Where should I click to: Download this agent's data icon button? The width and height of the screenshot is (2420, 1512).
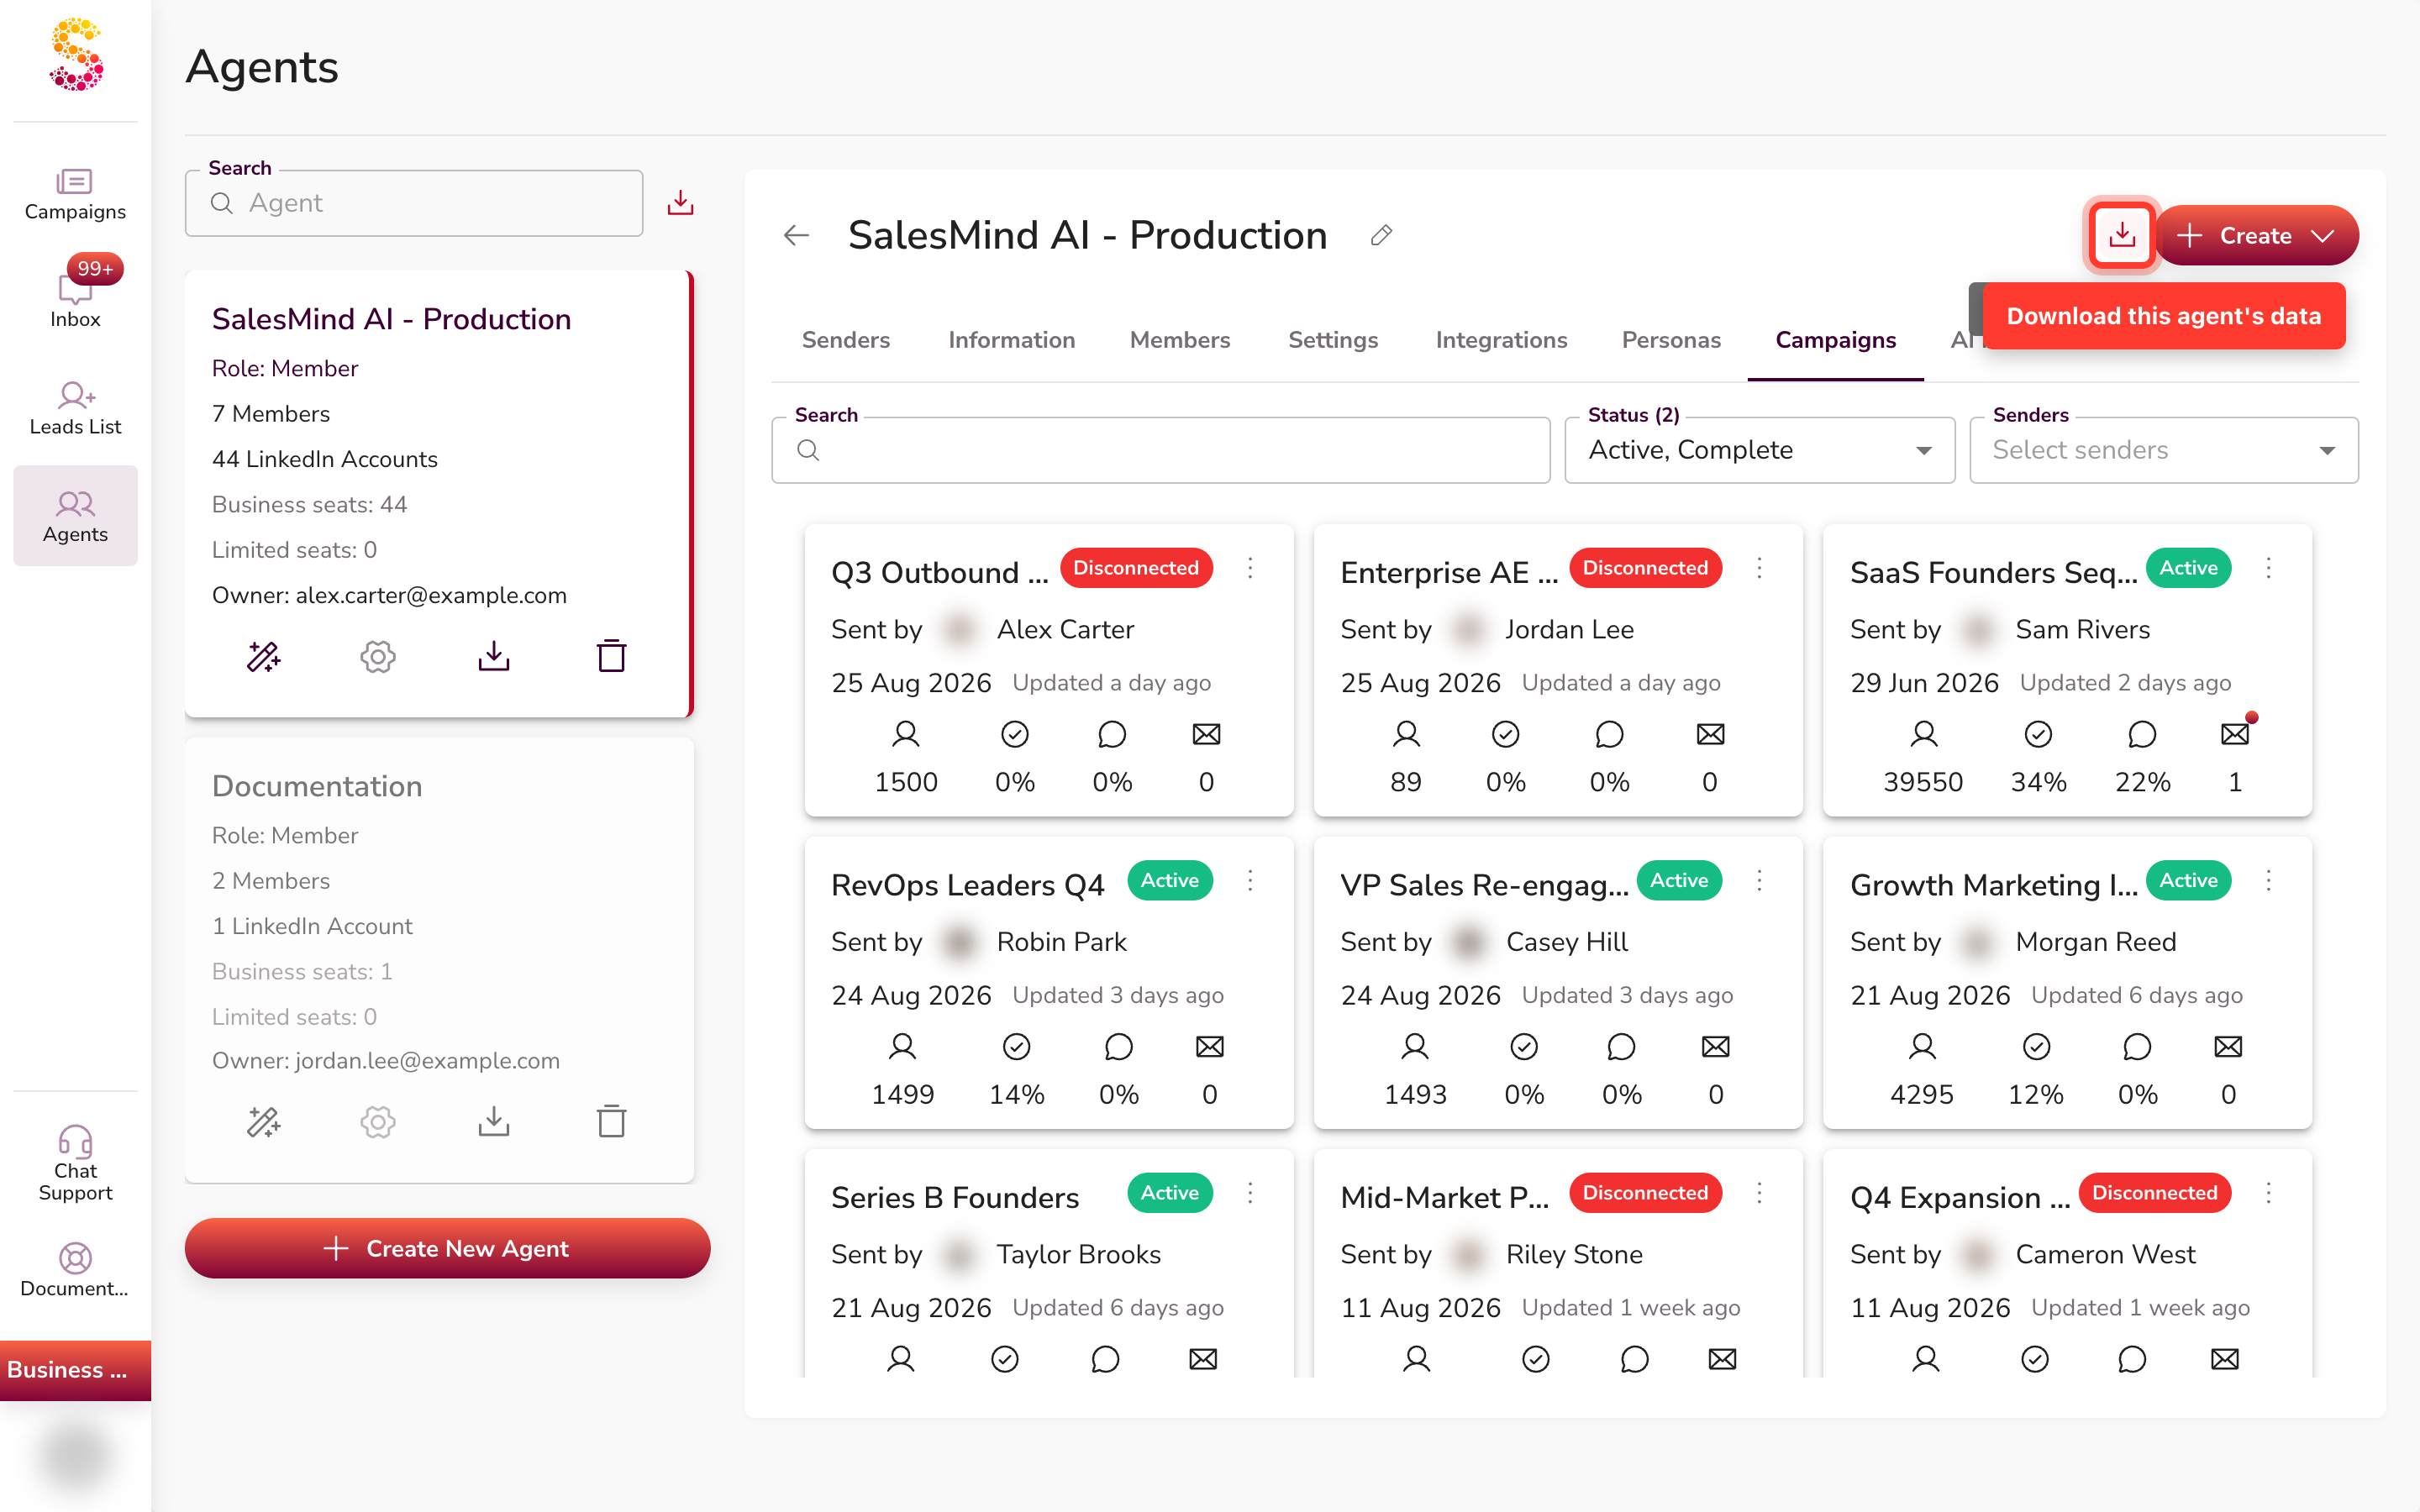point(2121,235)
